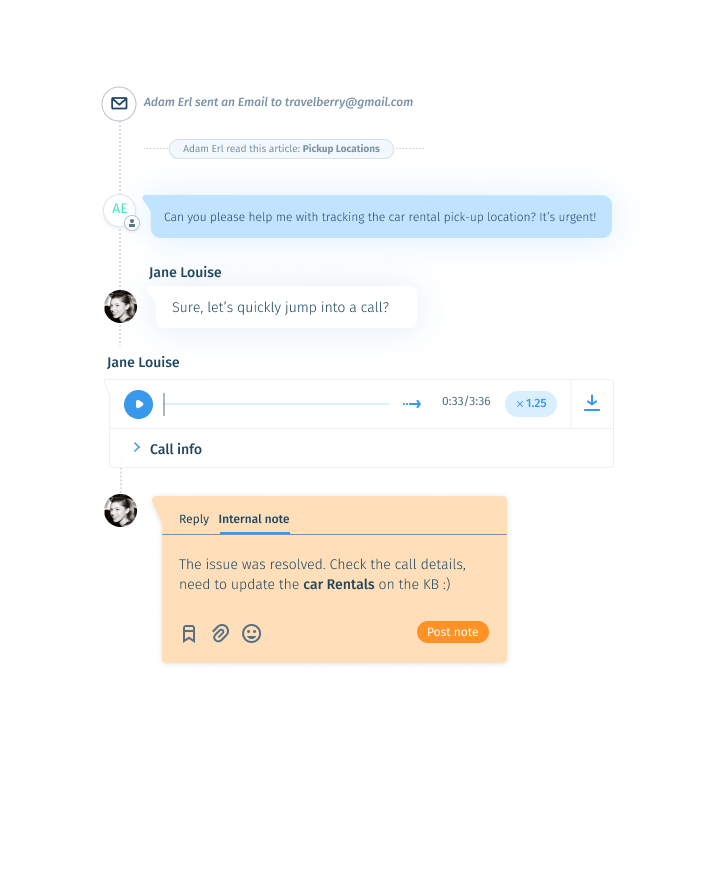Open the emoji picker smiley icon
Viewport: 724px width, 875px height.
pos(251,633)
